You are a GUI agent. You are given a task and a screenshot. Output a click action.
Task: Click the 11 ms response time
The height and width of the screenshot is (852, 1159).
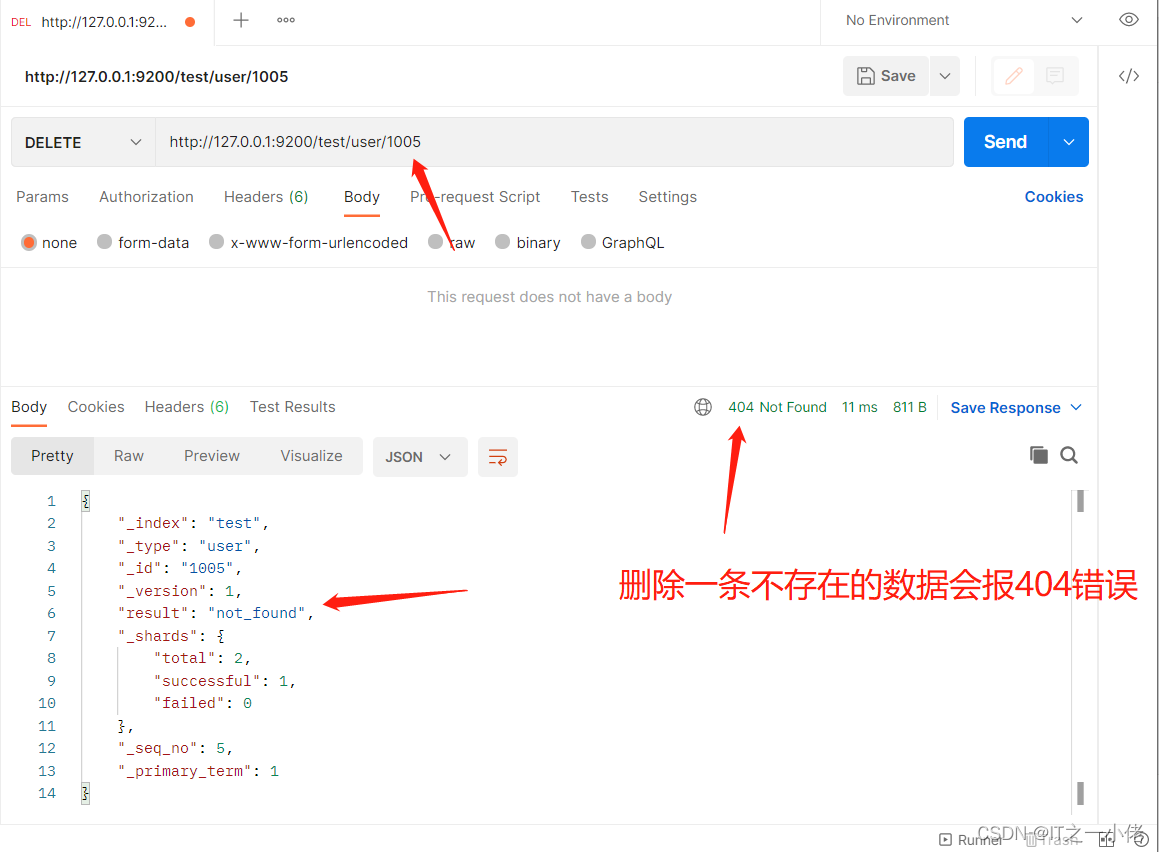click(x=860, y=407)
